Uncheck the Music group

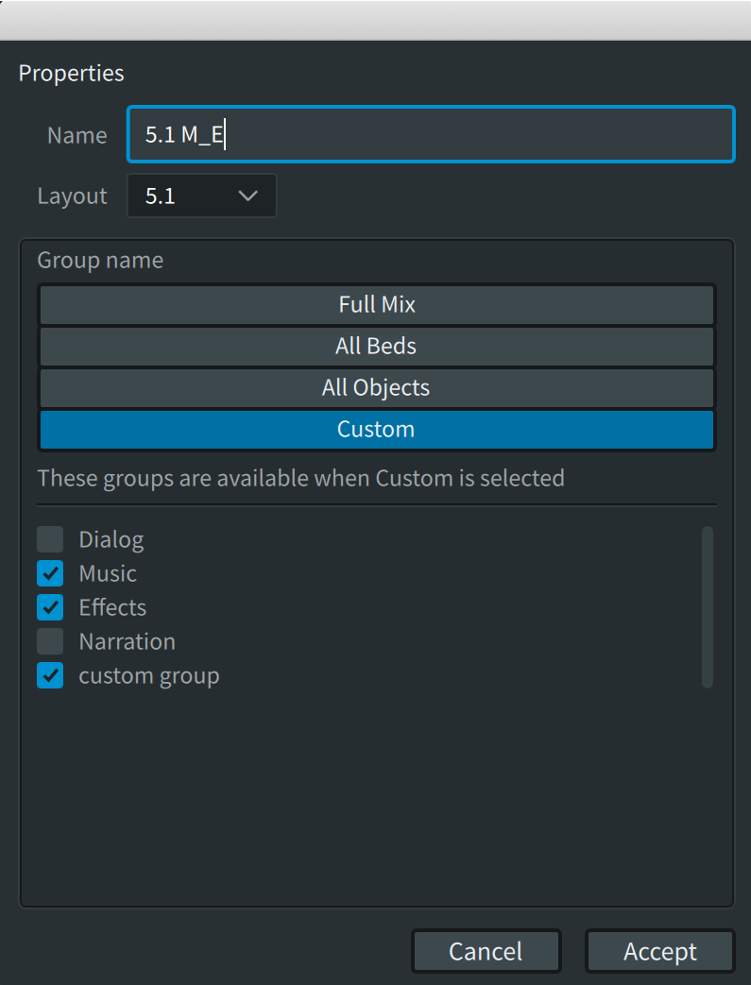tap(49, 573)
